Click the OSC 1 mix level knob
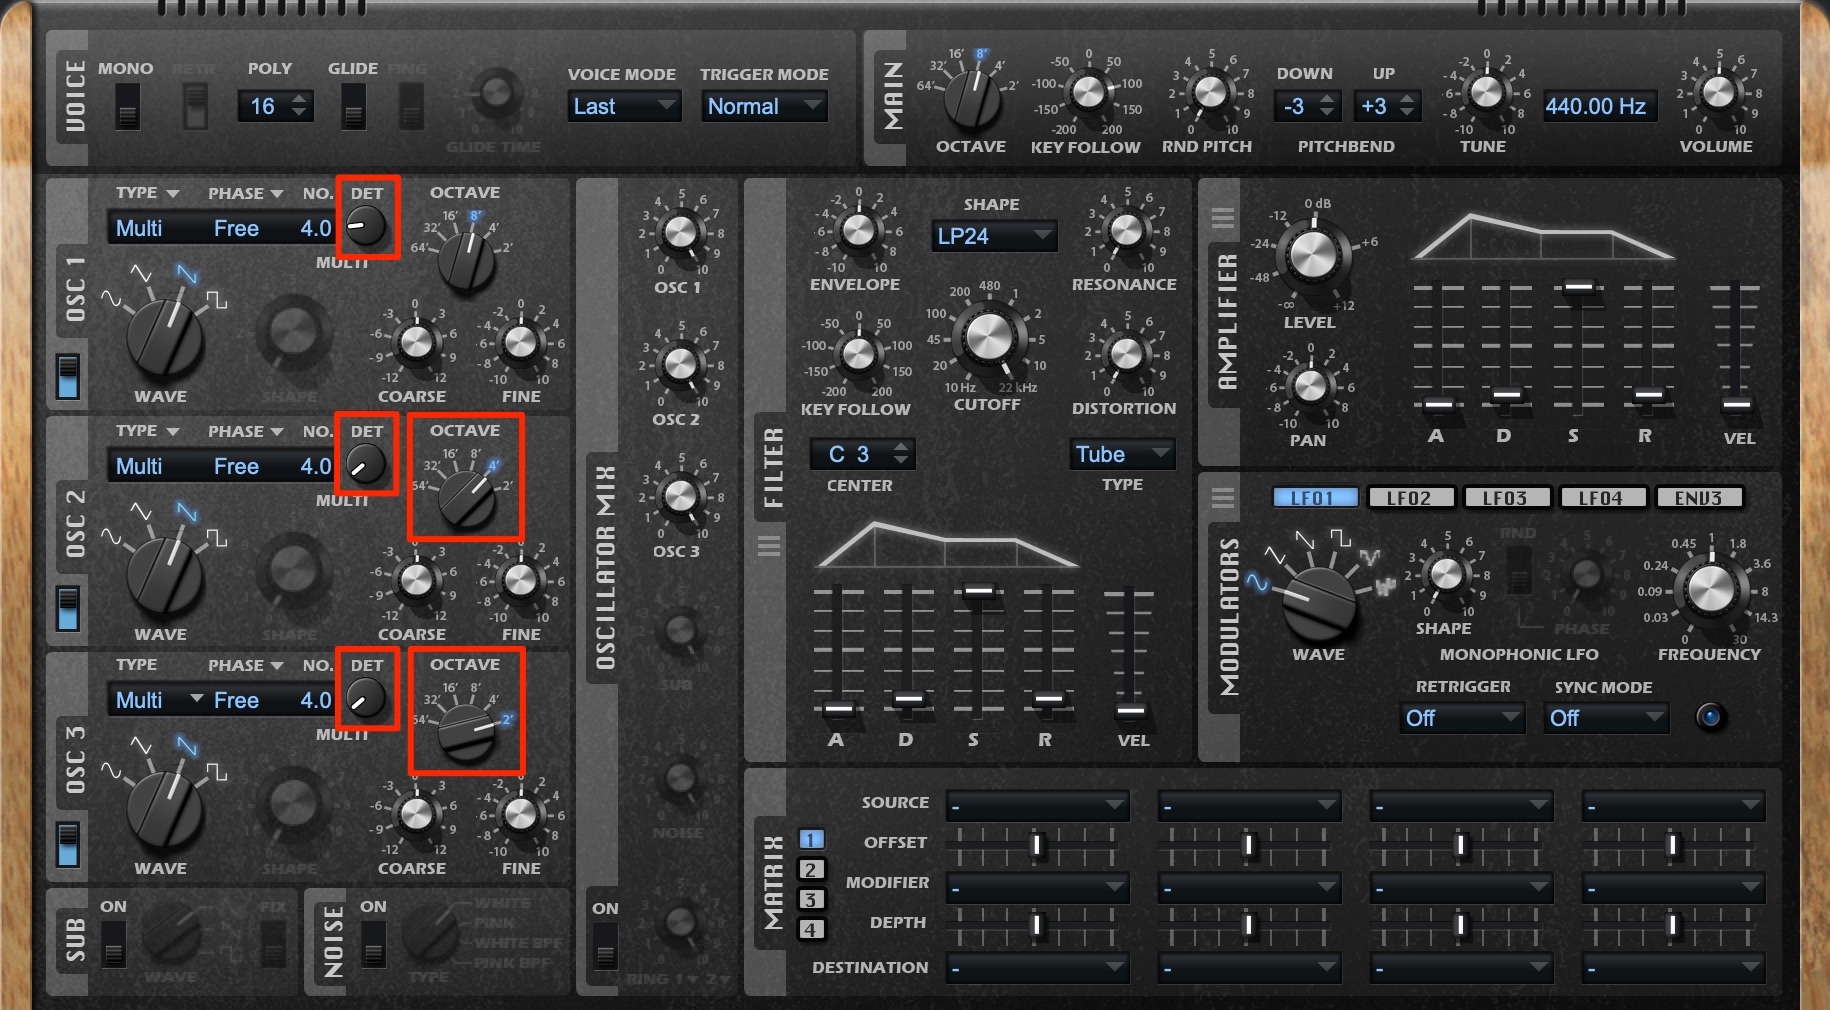 point(680,232)
